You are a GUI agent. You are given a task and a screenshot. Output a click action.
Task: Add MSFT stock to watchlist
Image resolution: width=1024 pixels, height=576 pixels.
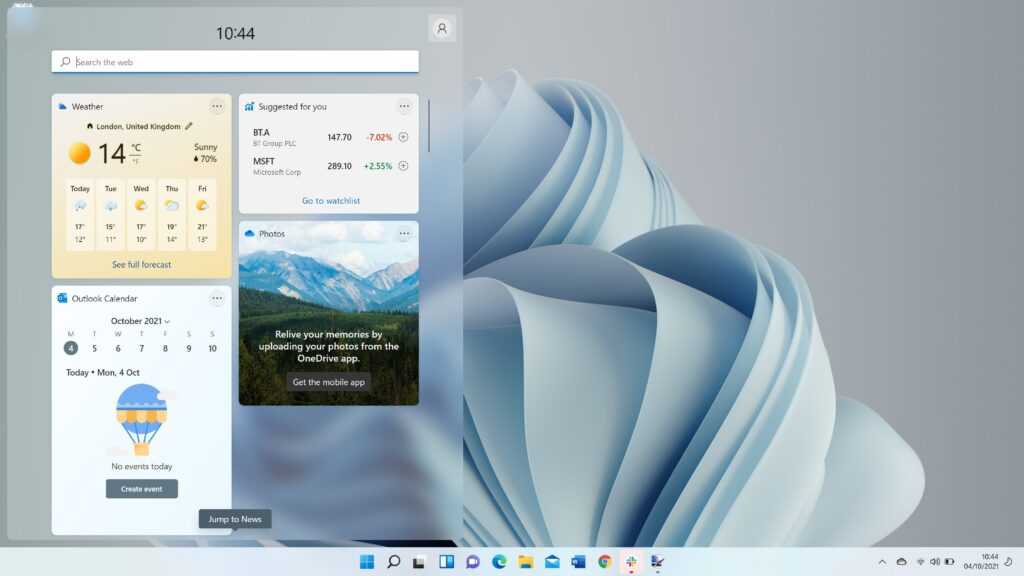[x=403, y=166]
